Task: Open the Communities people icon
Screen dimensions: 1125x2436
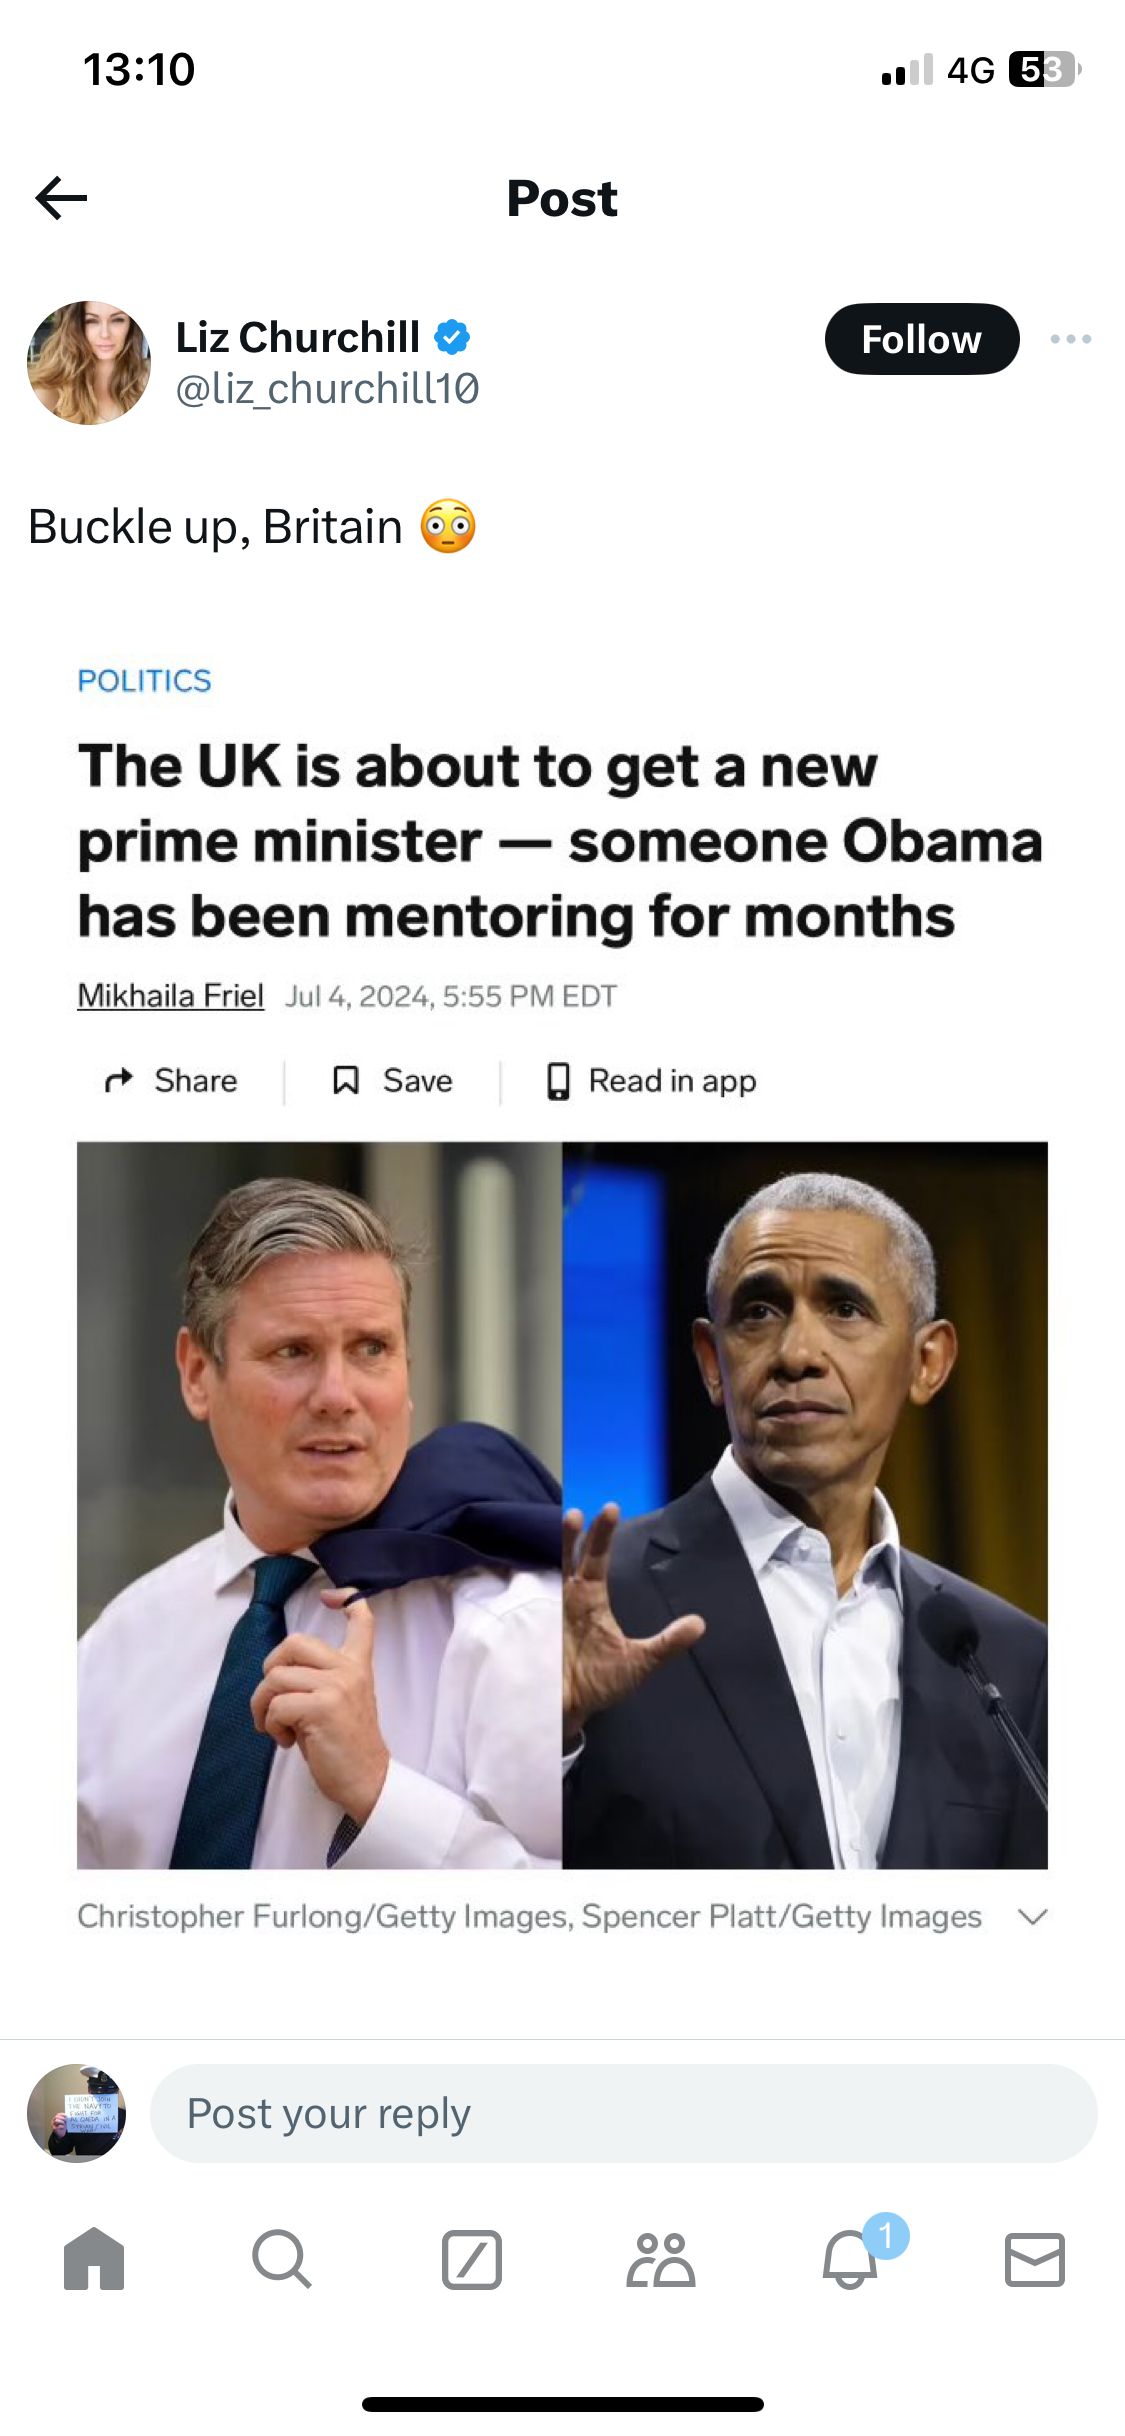Action: click(660, 2259)
